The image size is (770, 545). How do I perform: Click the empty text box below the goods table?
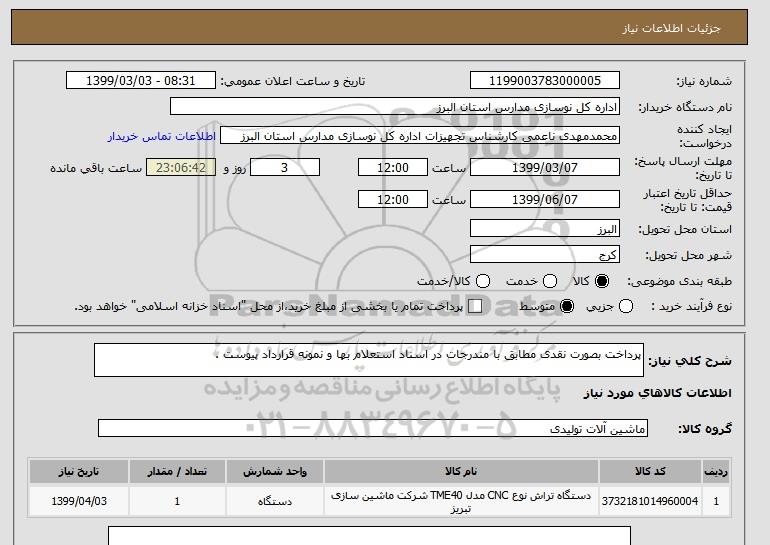369,536
